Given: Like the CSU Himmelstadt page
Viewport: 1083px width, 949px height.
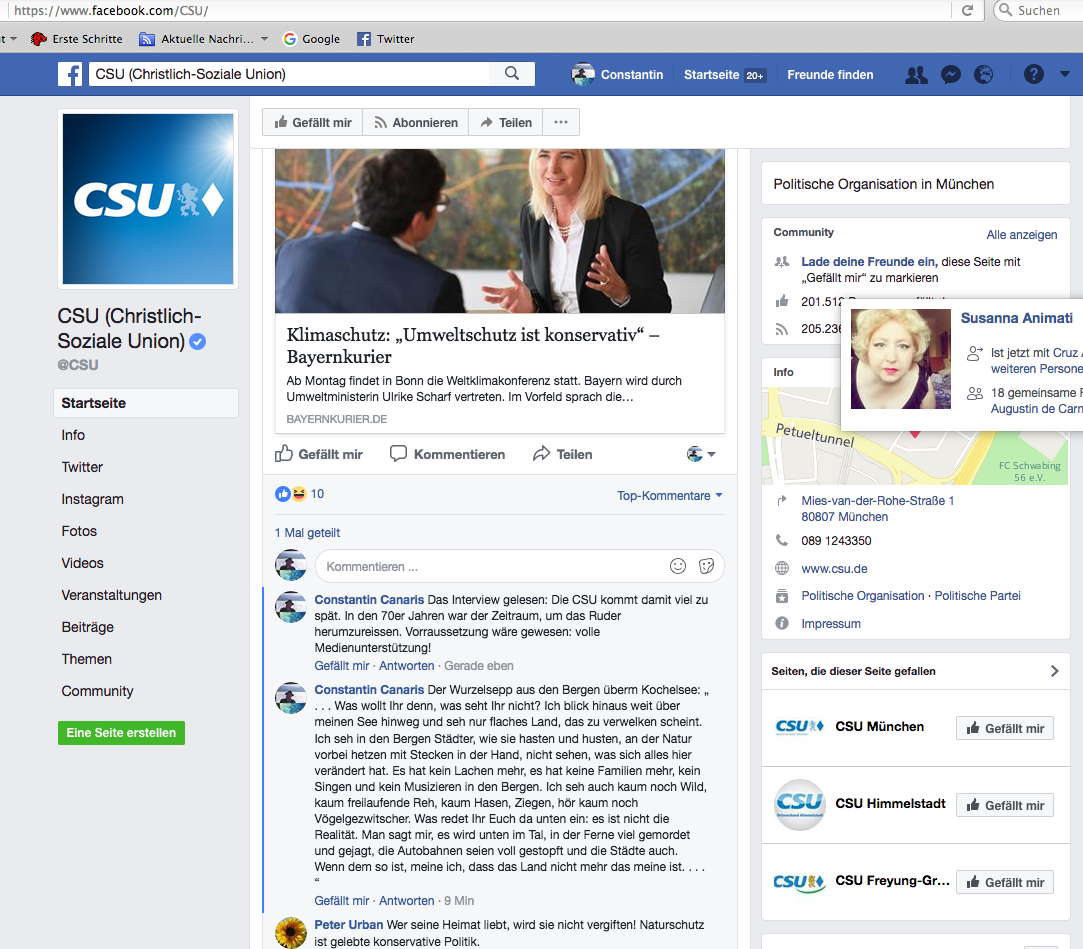Looking at the screenshot, I should point(1005,805).
